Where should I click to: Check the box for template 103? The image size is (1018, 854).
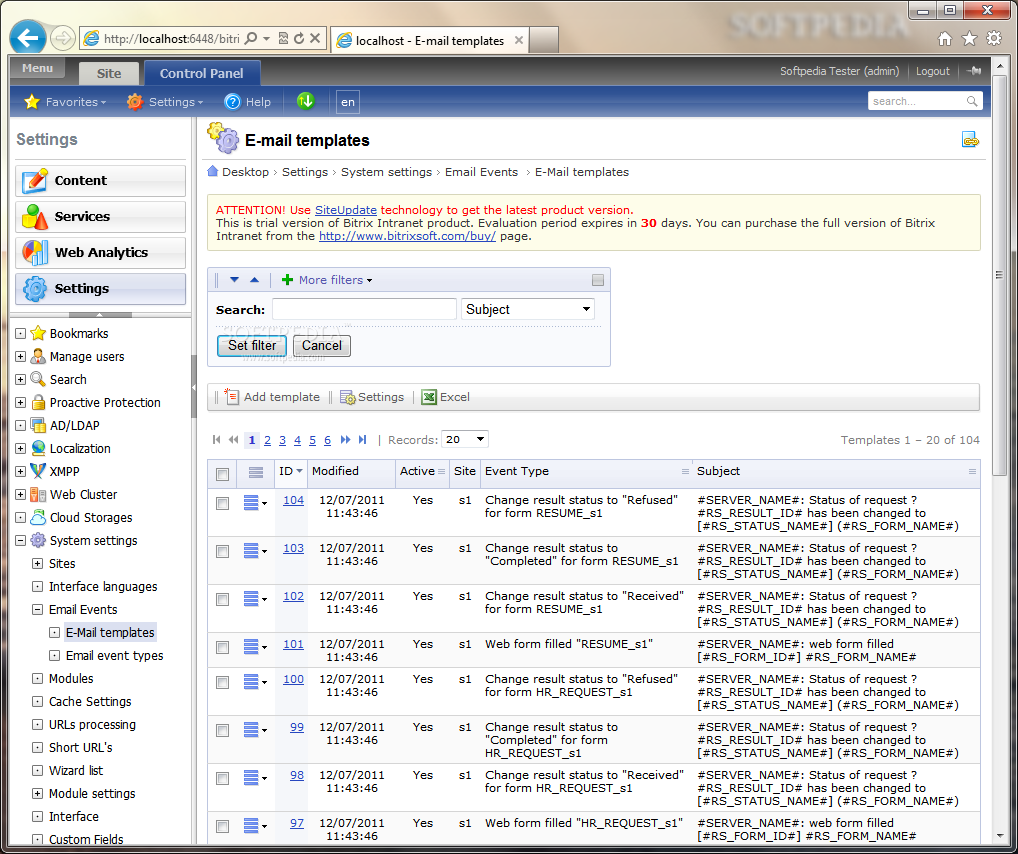(223, 551)
